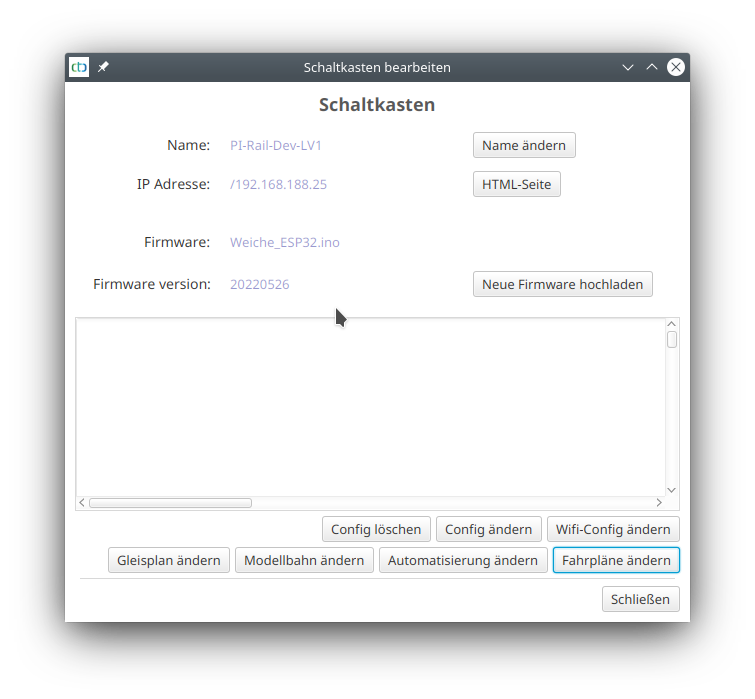
Task: Edit the Wifi-Config ändern settings
Action: pyautogui.click(x=613, y=529)
